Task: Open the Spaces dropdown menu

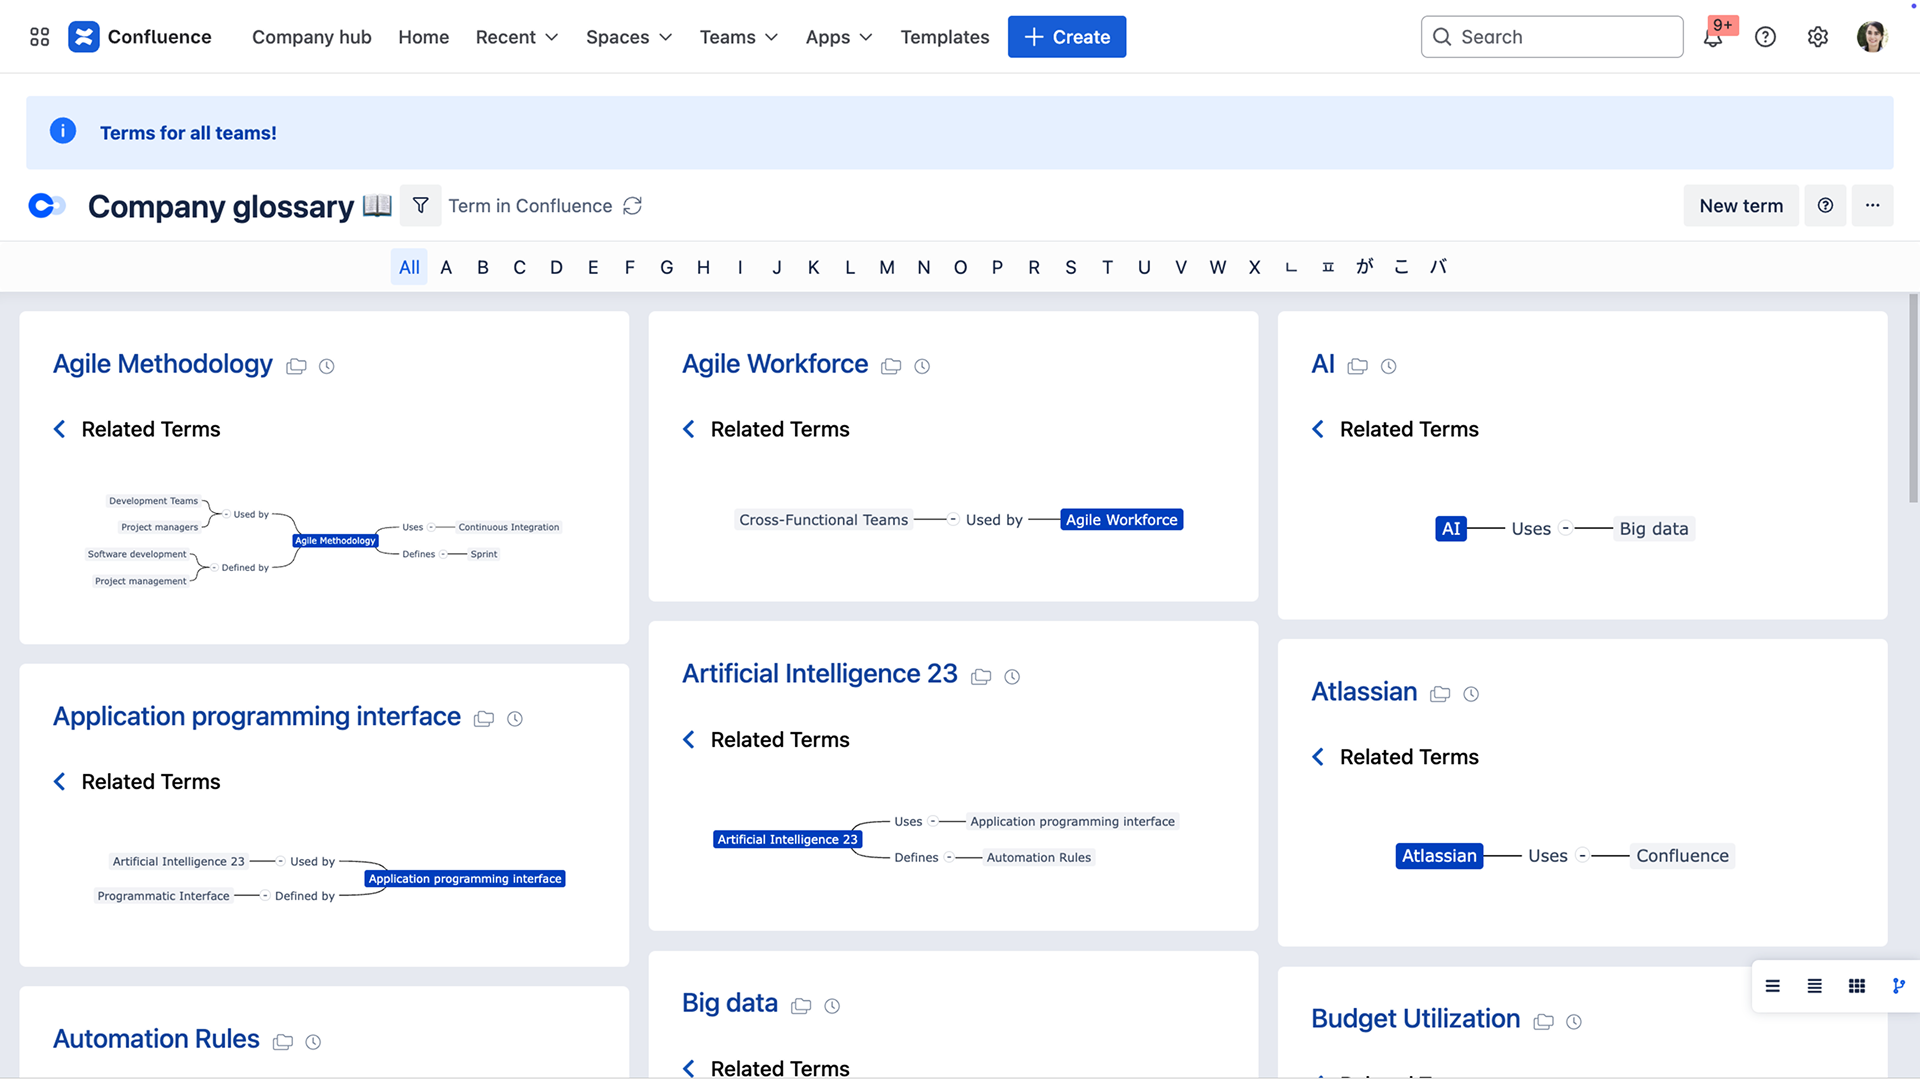Action: (629, 37)
